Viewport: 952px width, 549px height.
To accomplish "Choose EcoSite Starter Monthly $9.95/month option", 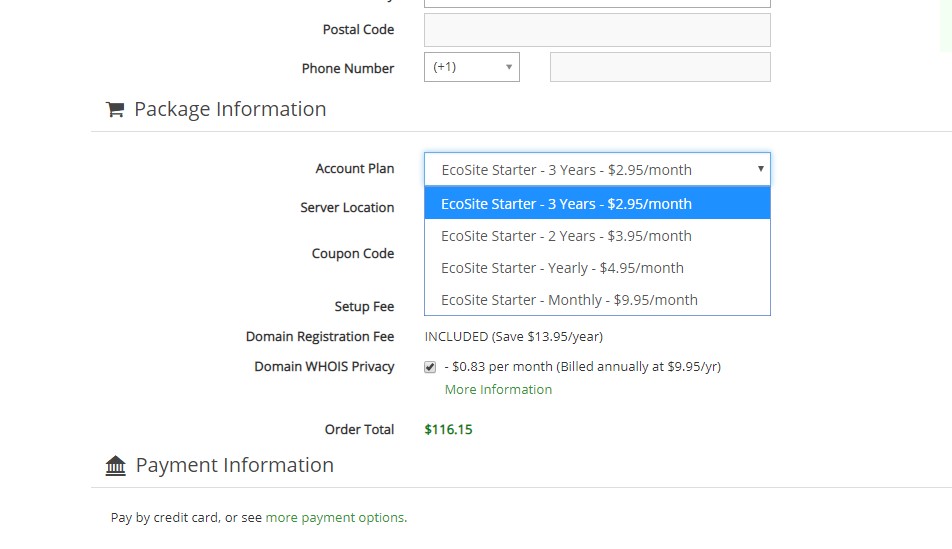I will [597, 300].
